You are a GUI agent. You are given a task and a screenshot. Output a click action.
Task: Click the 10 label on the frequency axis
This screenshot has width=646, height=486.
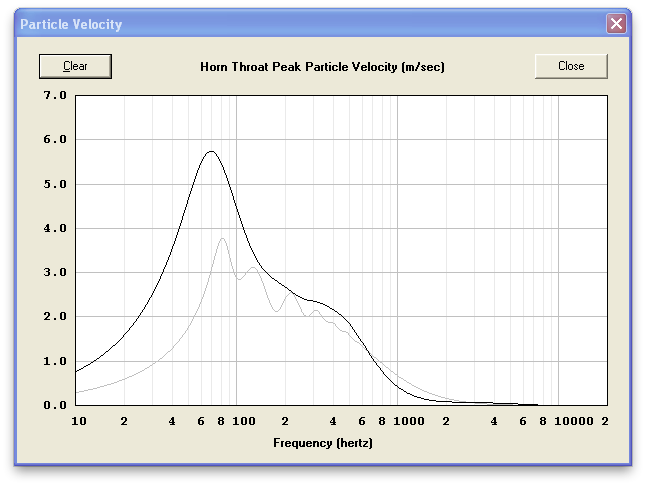point(79,421)
